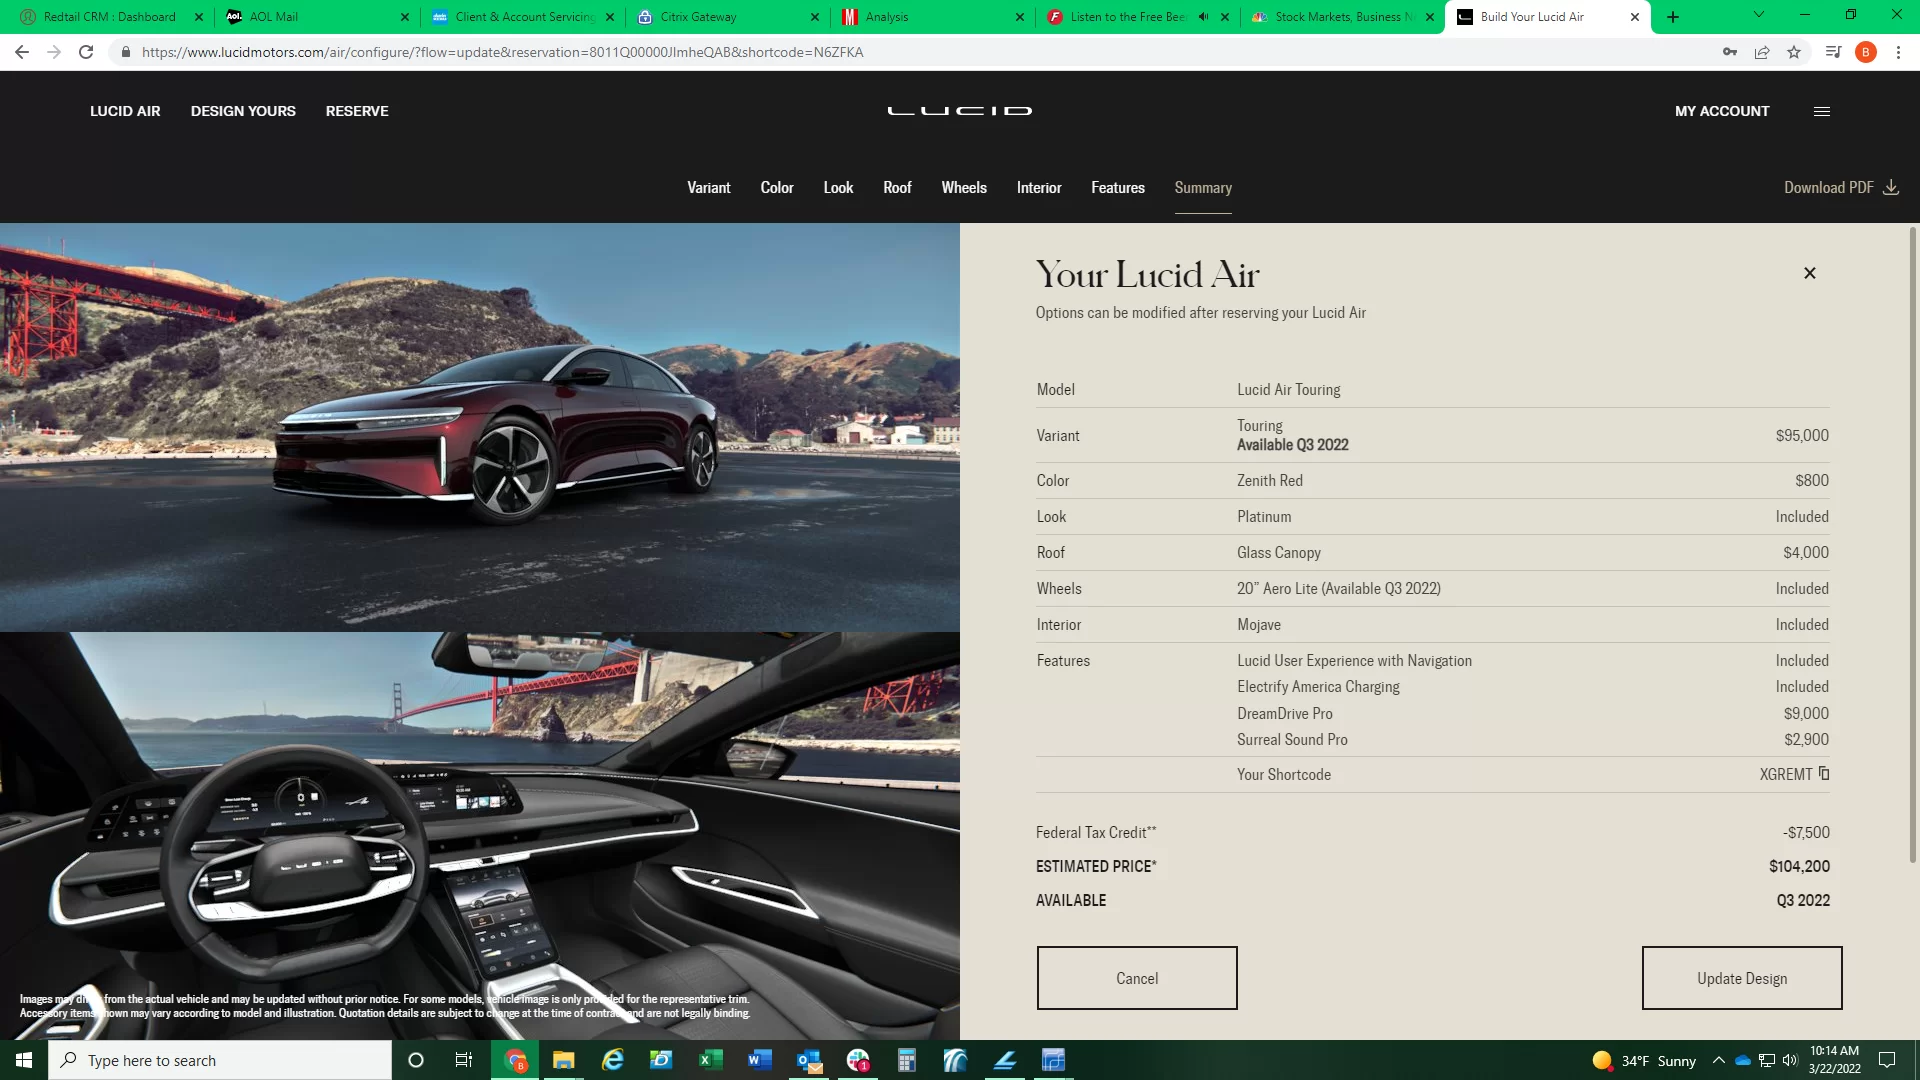Click the RESERVE nav link
The width and height of the screenshot is (1920, 1080).
(357, 111)
